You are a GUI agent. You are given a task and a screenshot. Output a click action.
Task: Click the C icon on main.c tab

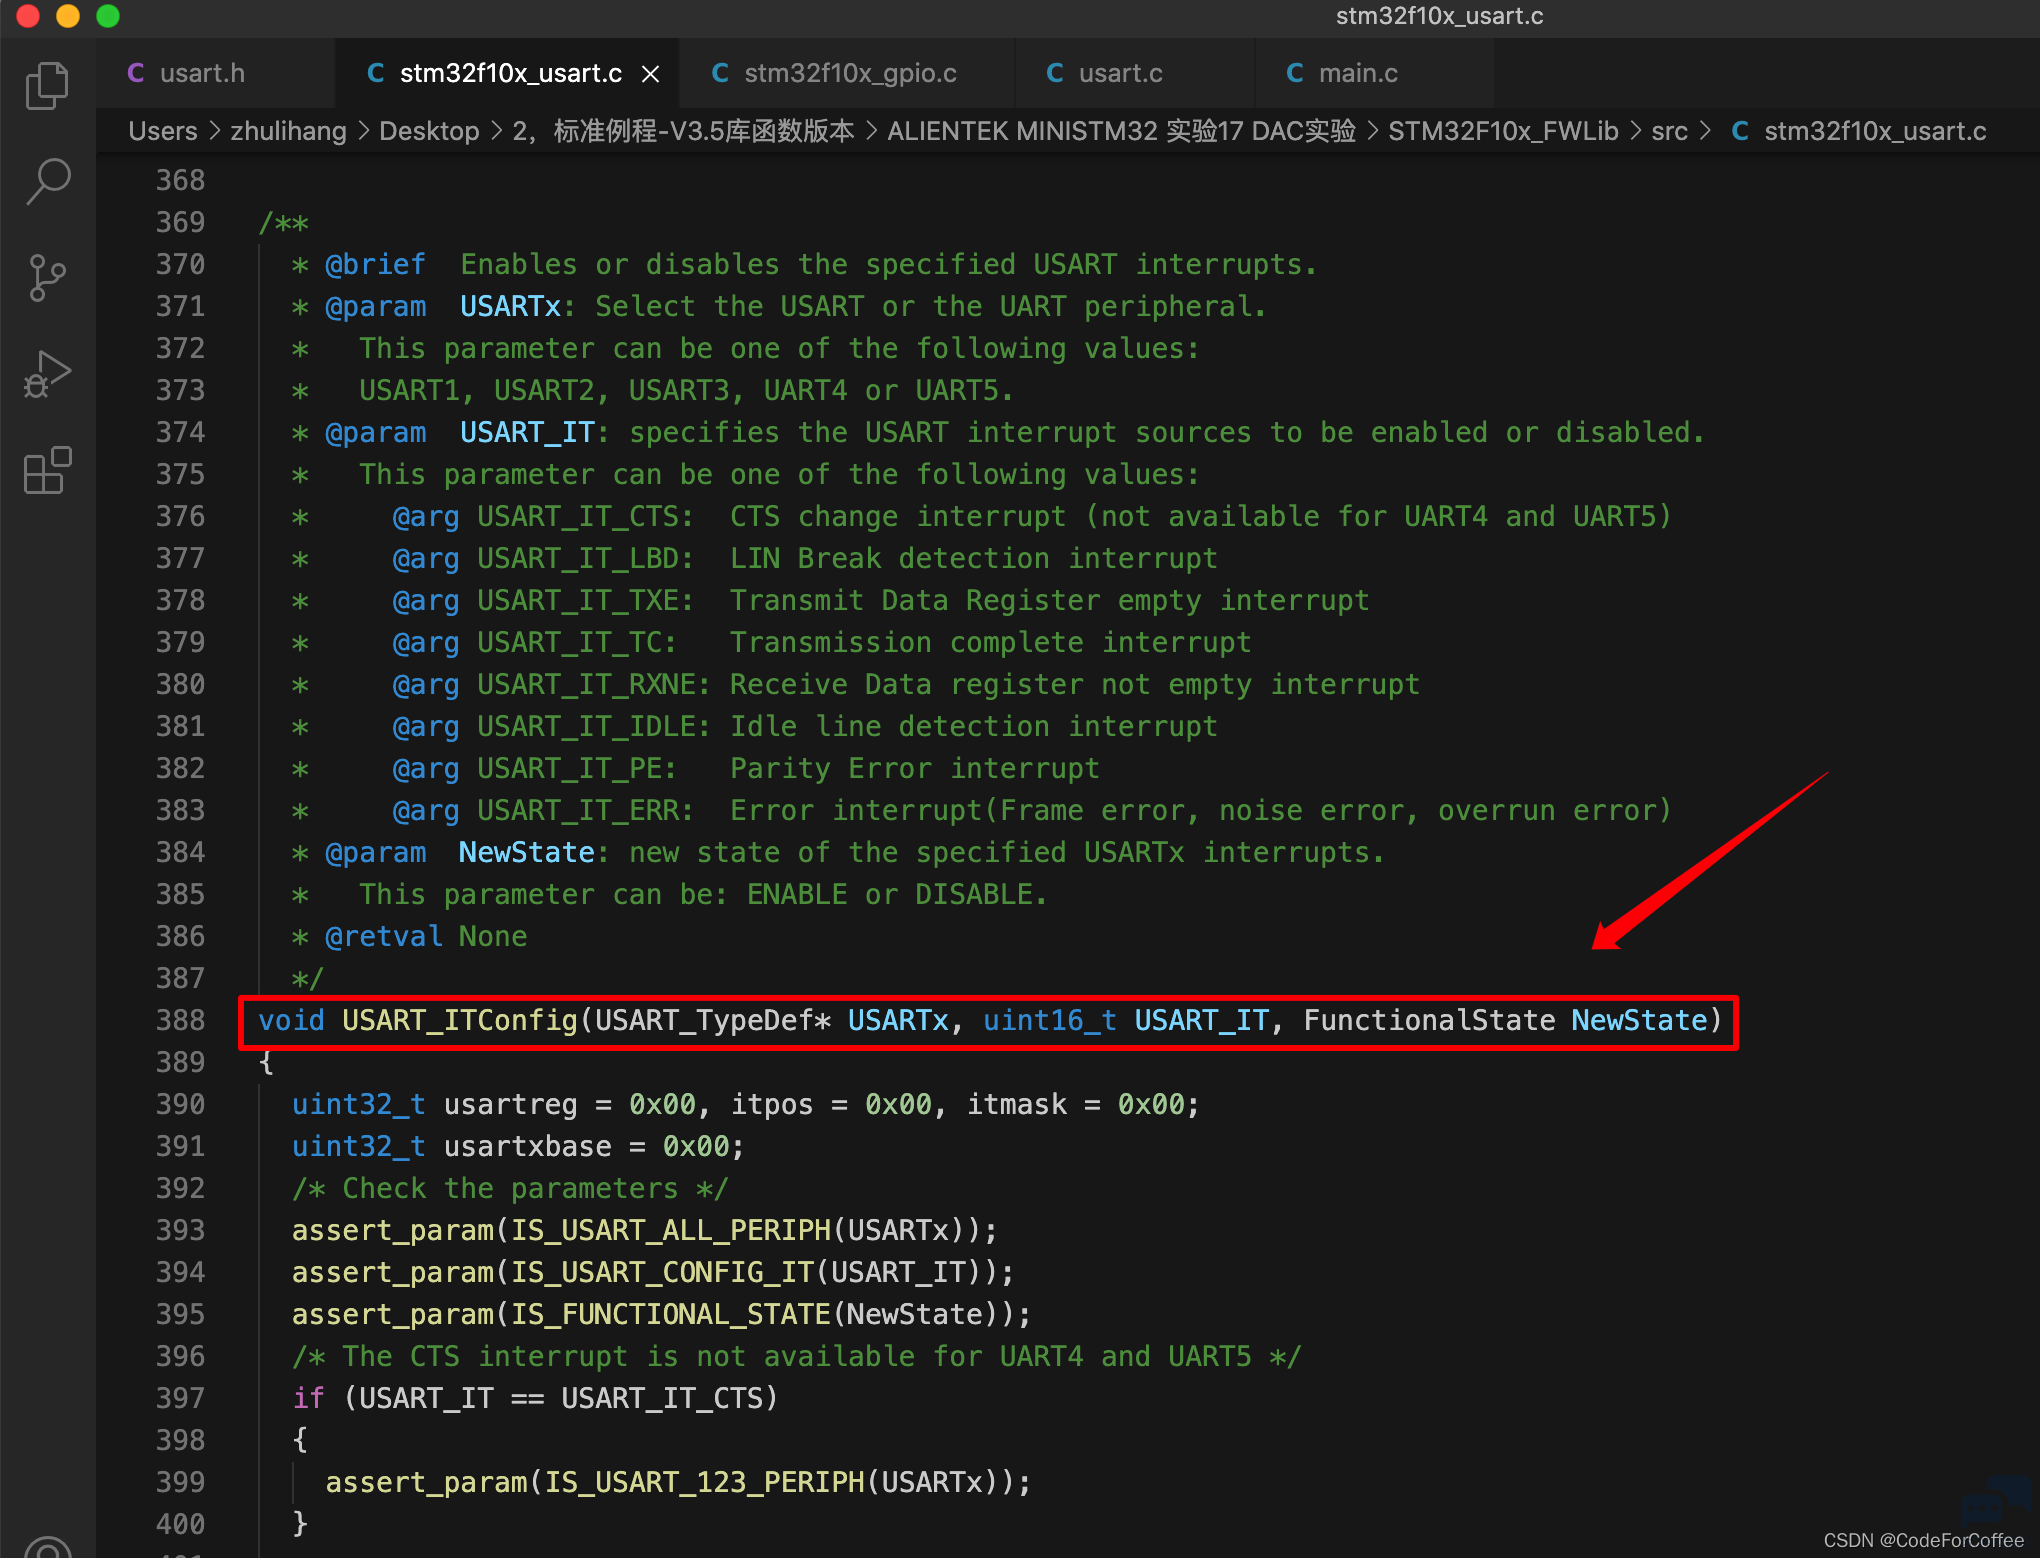[x=1295, y=73]
